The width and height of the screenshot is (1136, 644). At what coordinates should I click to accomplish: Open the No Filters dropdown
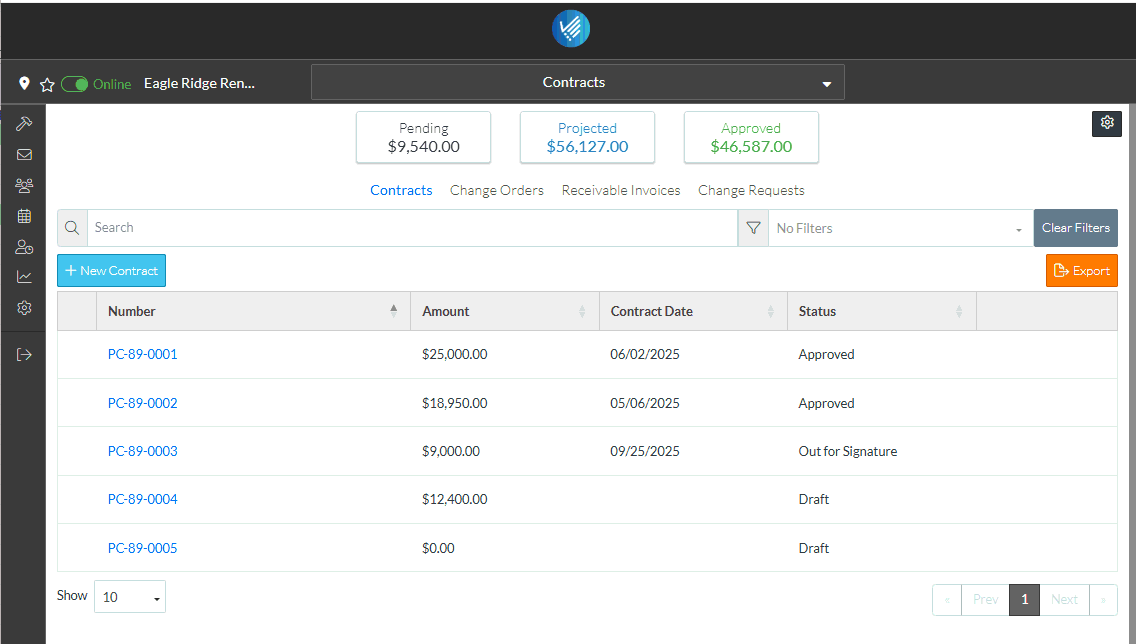[x=899, y=228]
